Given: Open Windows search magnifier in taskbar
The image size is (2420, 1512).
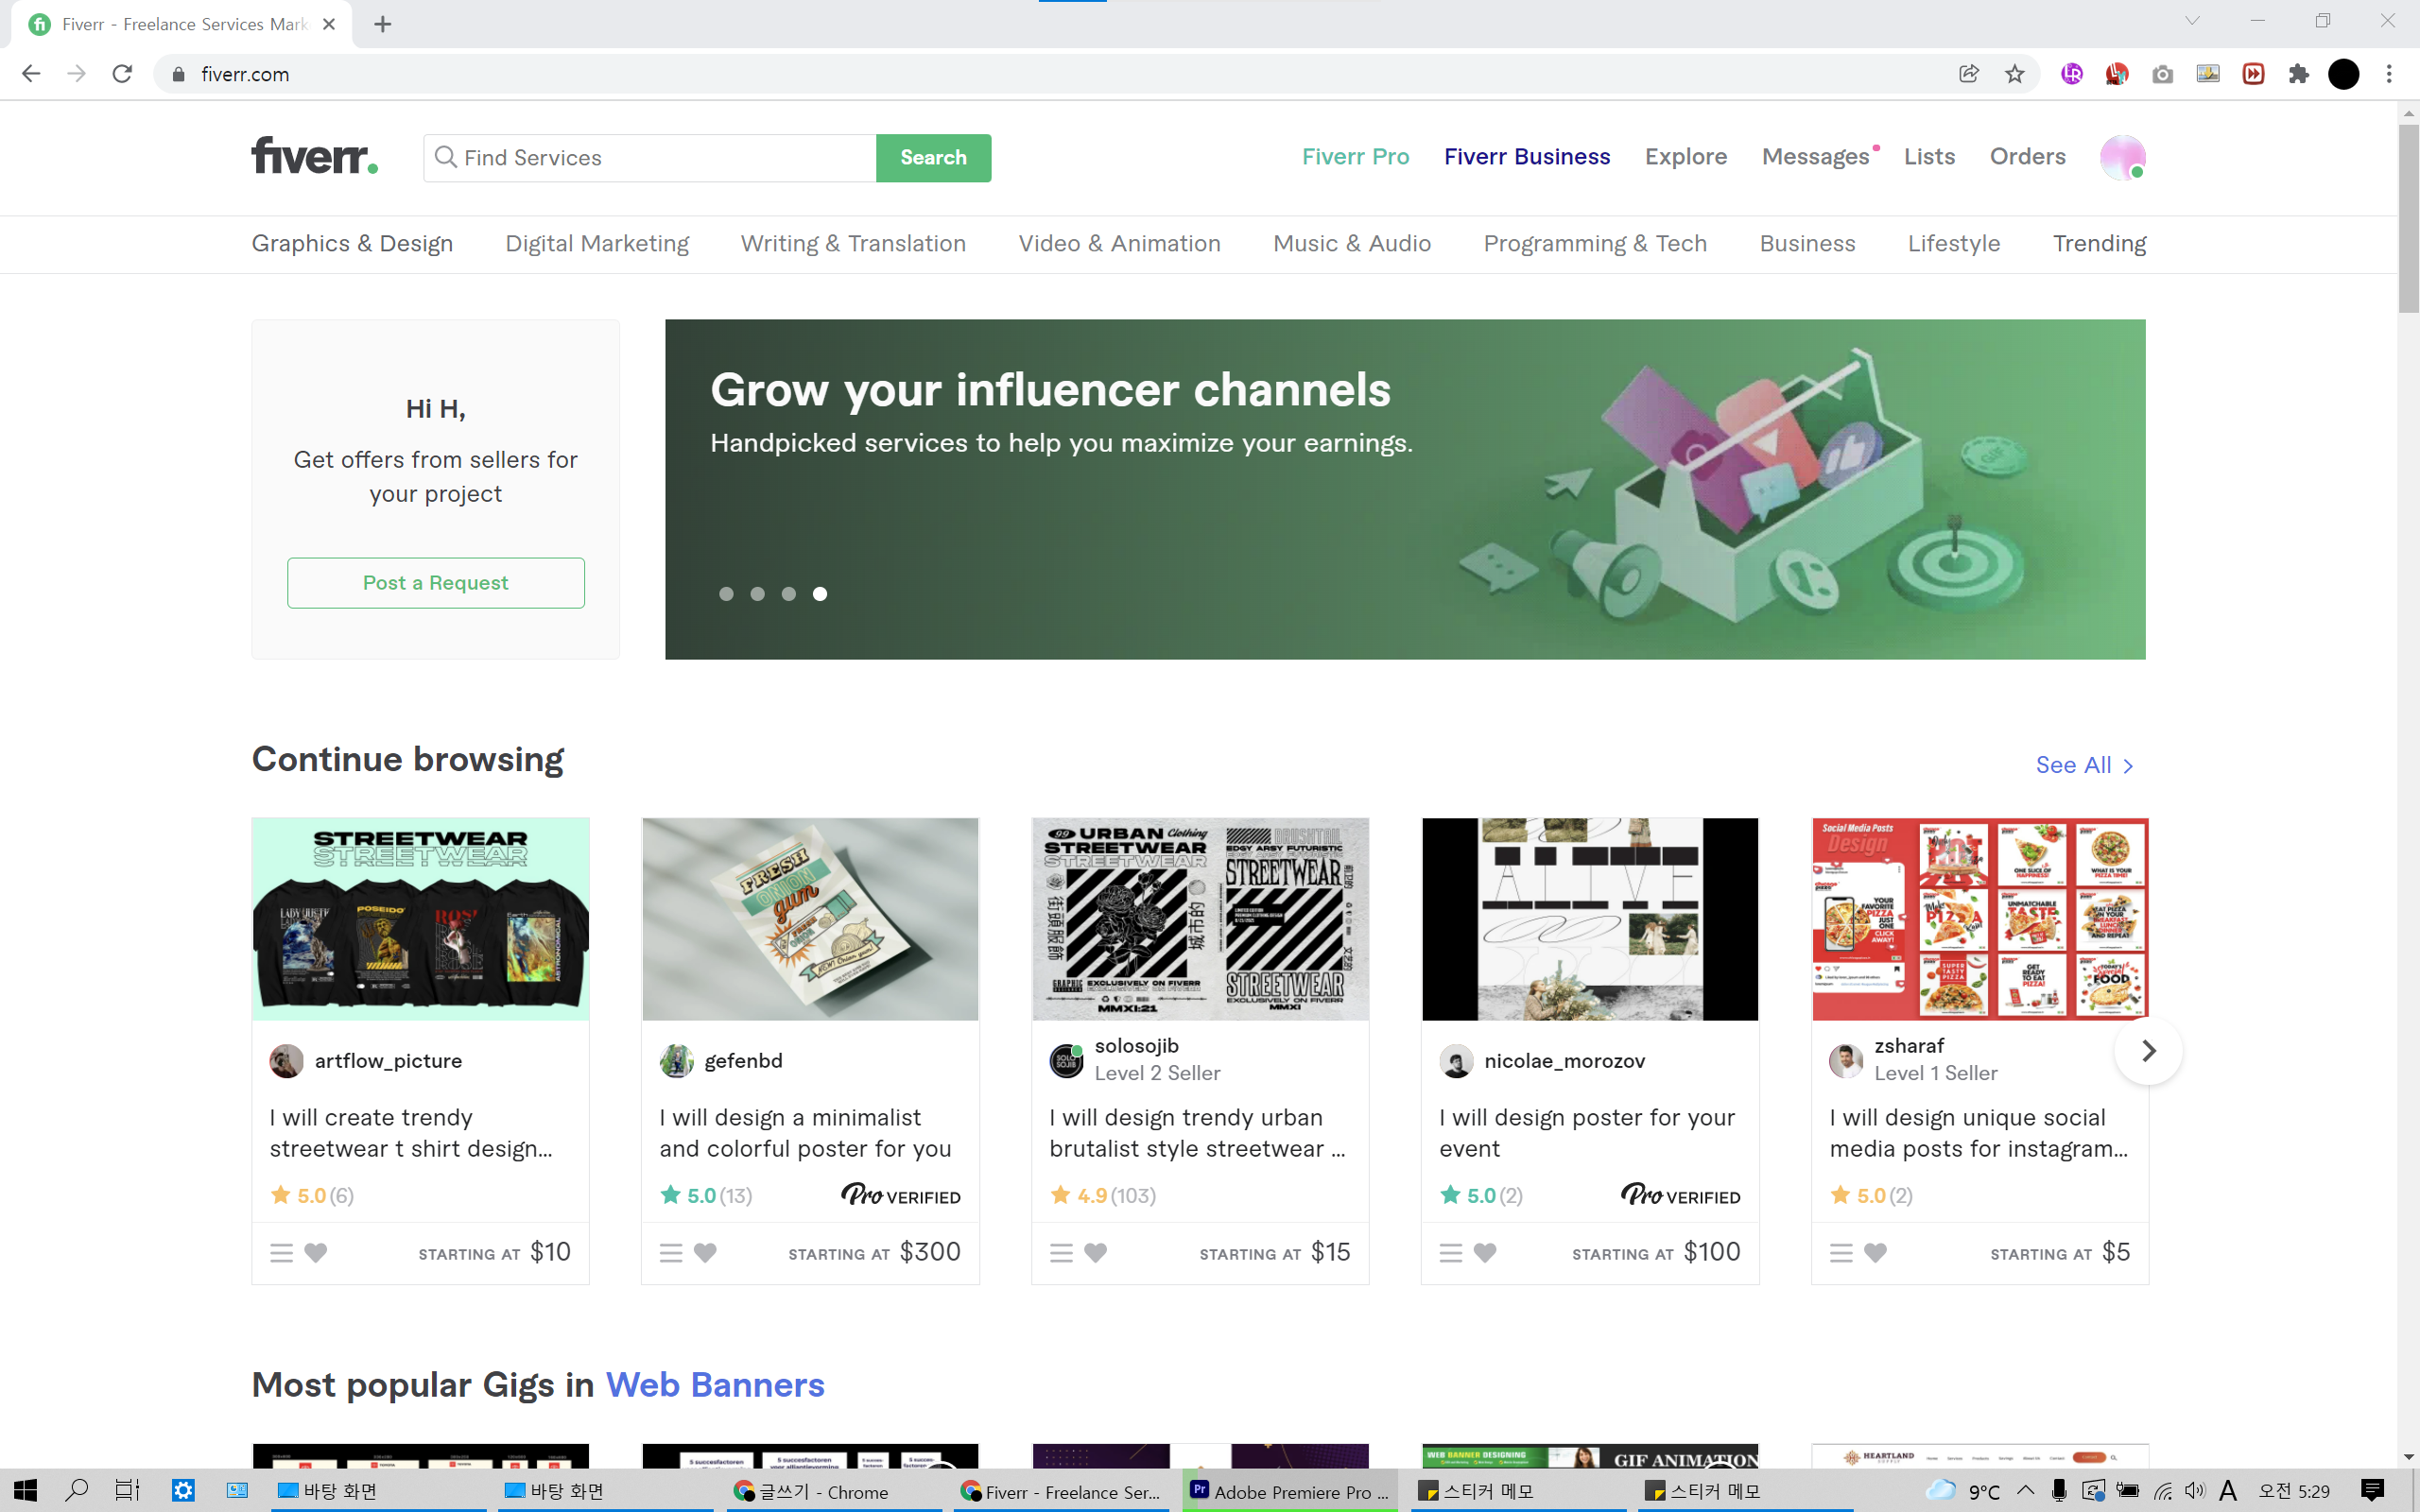Looking at the screenshot, I should click(x=76, y=1490).
